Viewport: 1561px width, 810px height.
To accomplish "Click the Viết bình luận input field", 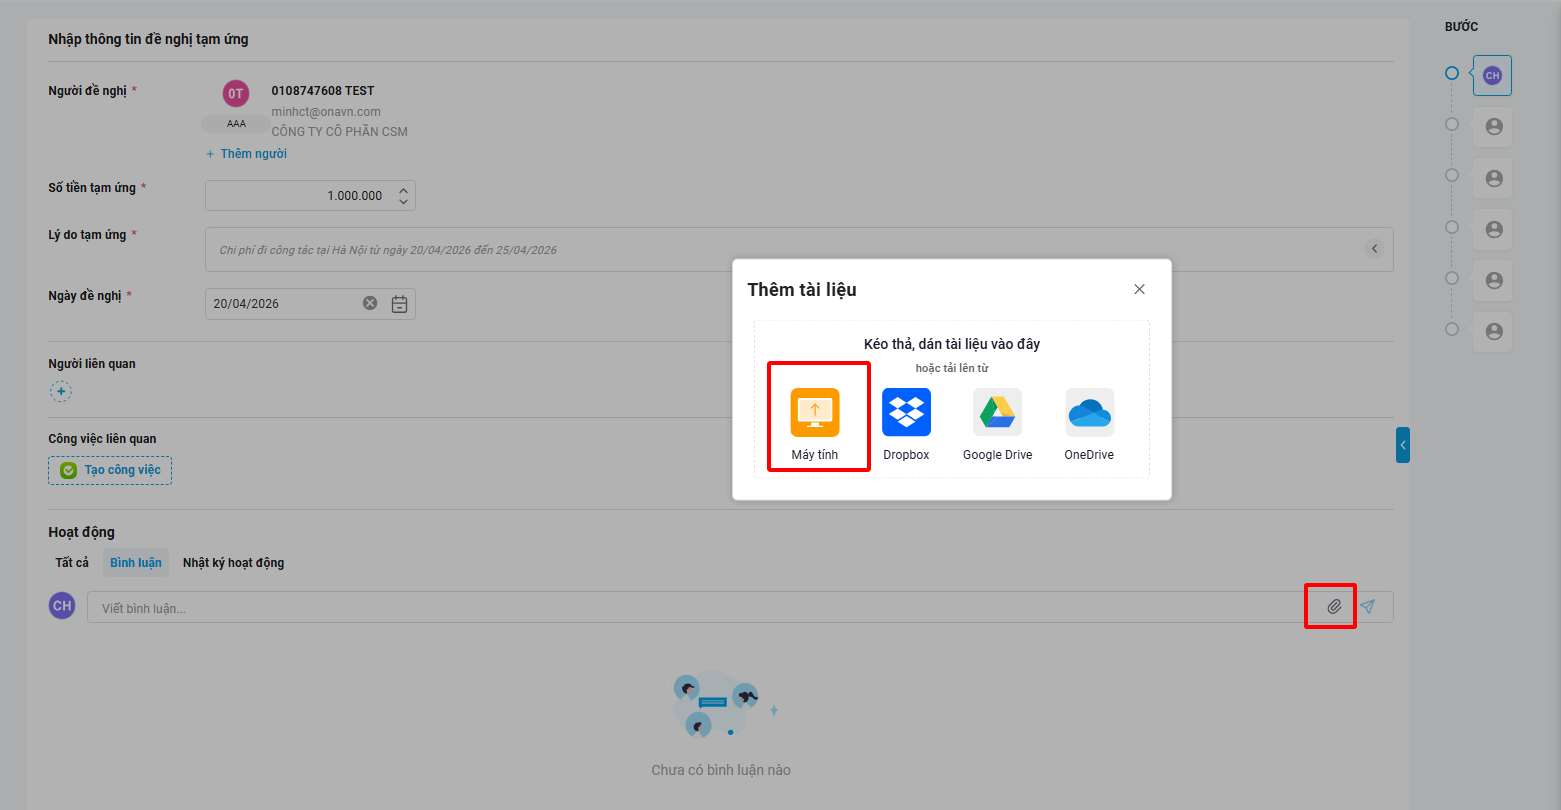I will [x=690, y=608].
